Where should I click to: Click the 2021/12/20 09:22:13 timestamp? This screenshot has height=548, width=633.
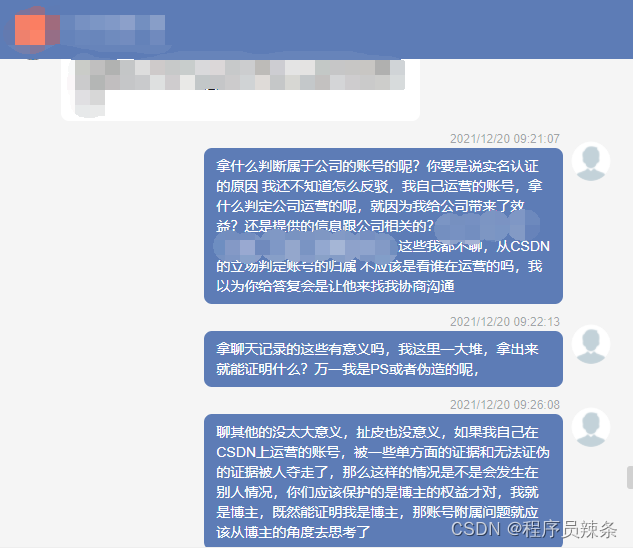[505, 322]
